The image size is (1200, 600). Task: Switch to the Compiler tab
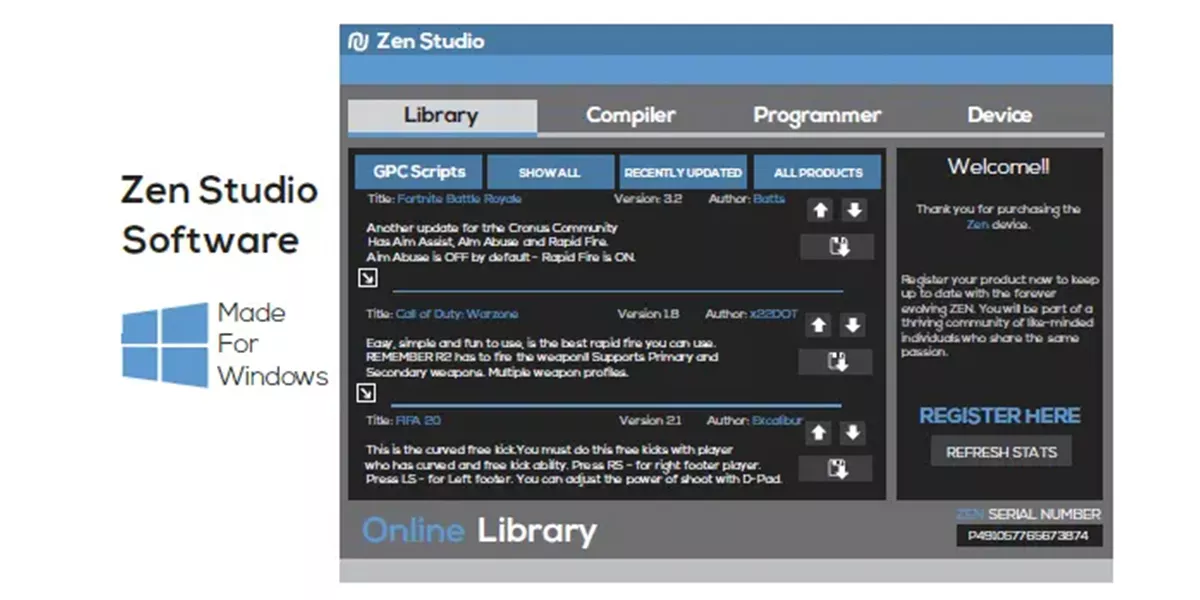(x=630, y=115)
